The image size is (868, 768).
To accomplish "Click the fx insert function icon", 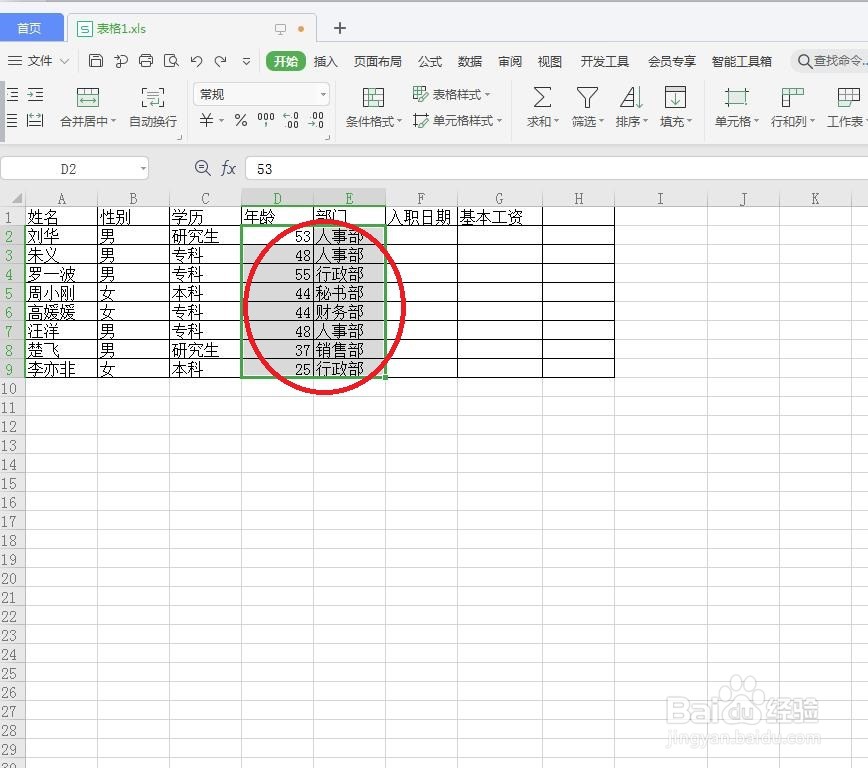I will click(x=228, y=168).
